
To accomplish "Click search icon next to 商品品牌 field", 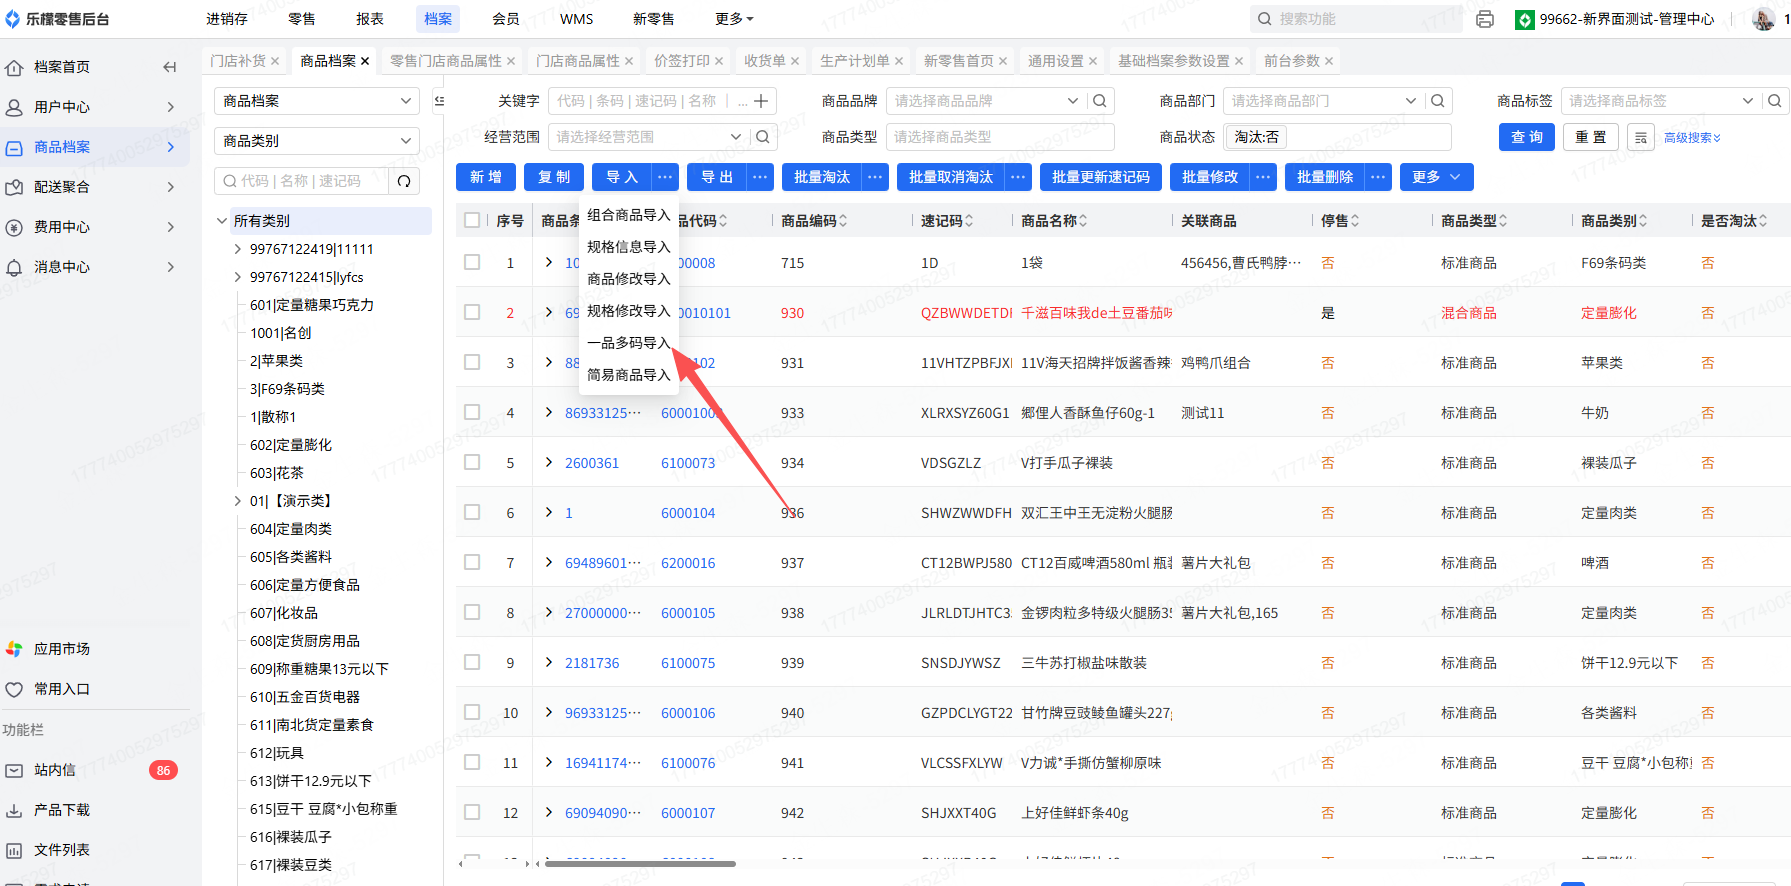I will coord(1100,101).
